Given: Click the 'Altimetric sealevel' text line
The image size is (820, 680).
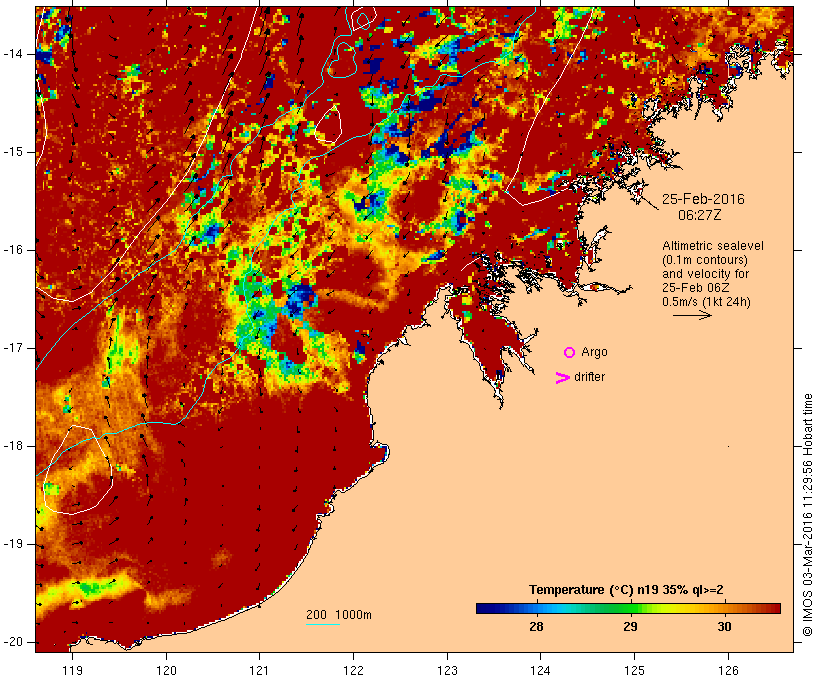Looking at the screenshot, I should [x=713, y=246].
